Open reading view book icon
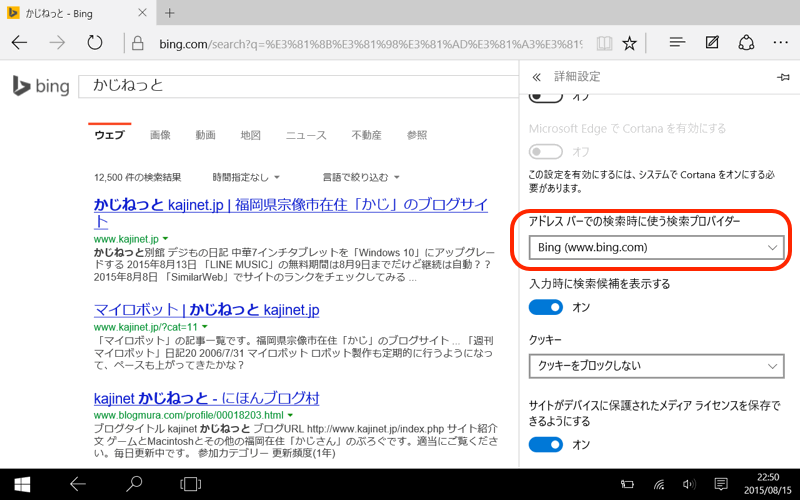The image size is (800, 500). (x=603, y=44)
